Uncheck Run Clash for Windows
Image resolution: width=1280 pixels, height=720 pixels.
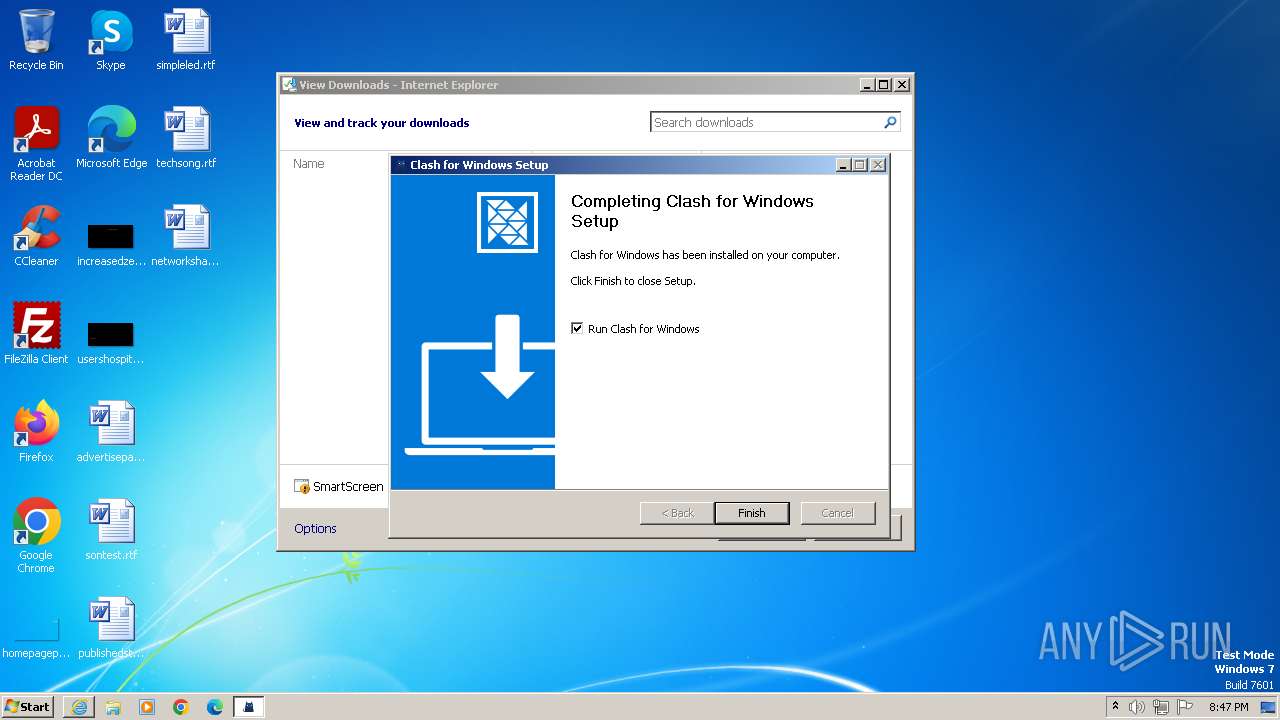click(x=577, y=328)
